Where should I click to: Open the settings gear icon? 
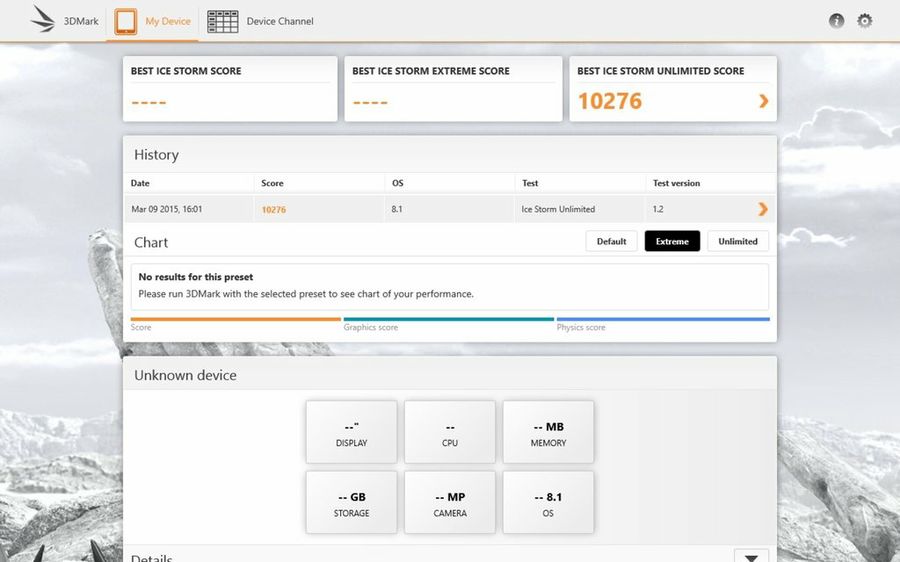pyautogui.click(x=865, y=21)
